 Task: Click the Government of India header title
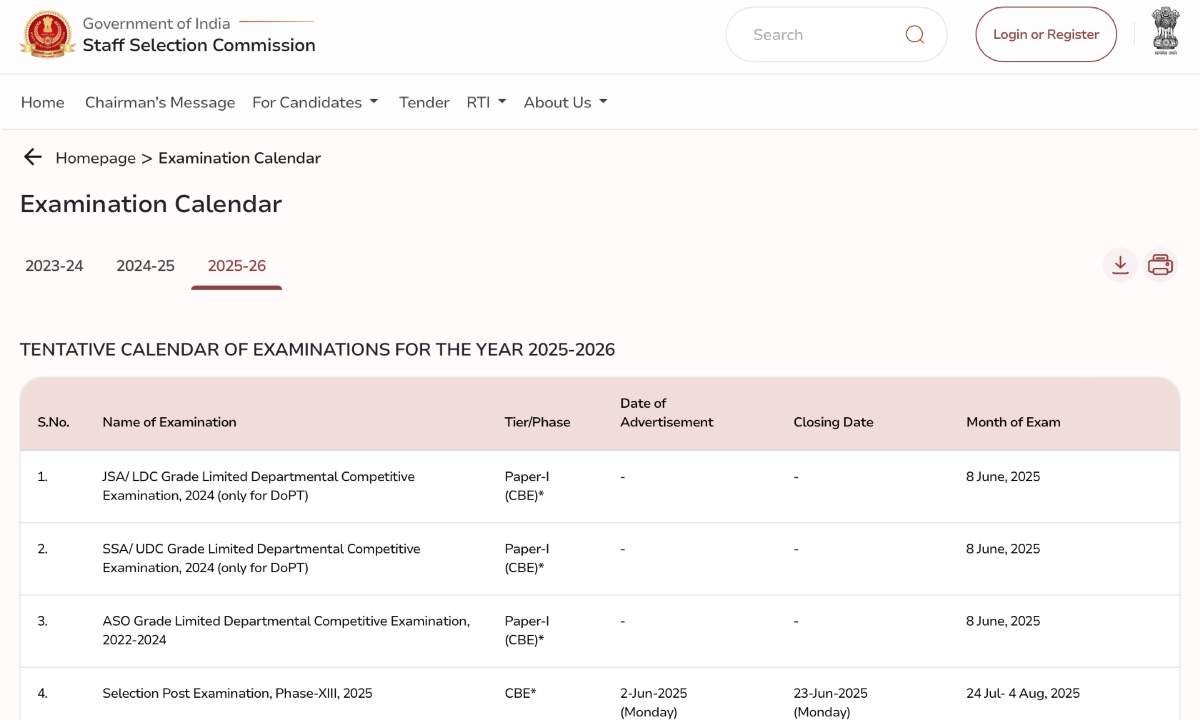156,23
